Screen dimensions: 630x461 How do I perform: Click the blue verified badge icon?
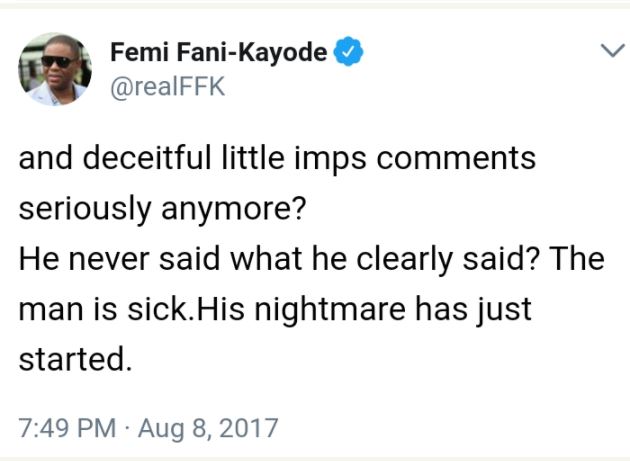[346, 51]
